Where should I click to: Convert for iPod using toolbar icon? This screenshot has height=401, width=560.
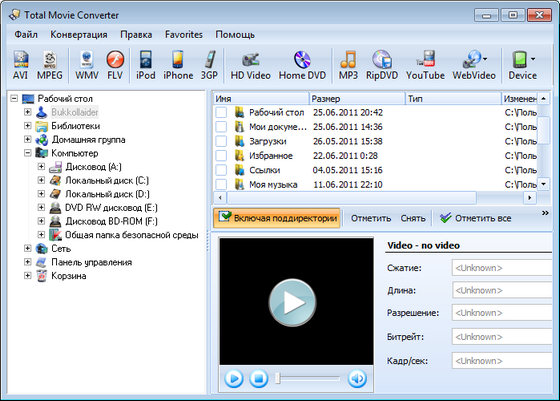click(x=146, y=65)
